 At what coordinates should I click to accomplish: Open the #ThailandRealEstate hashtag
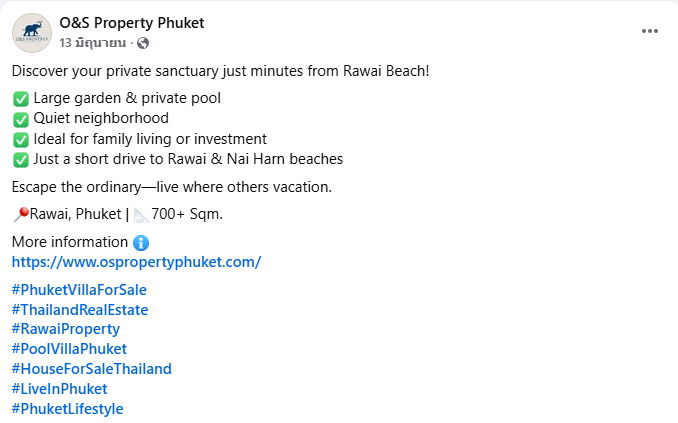[x=80, y=310]
